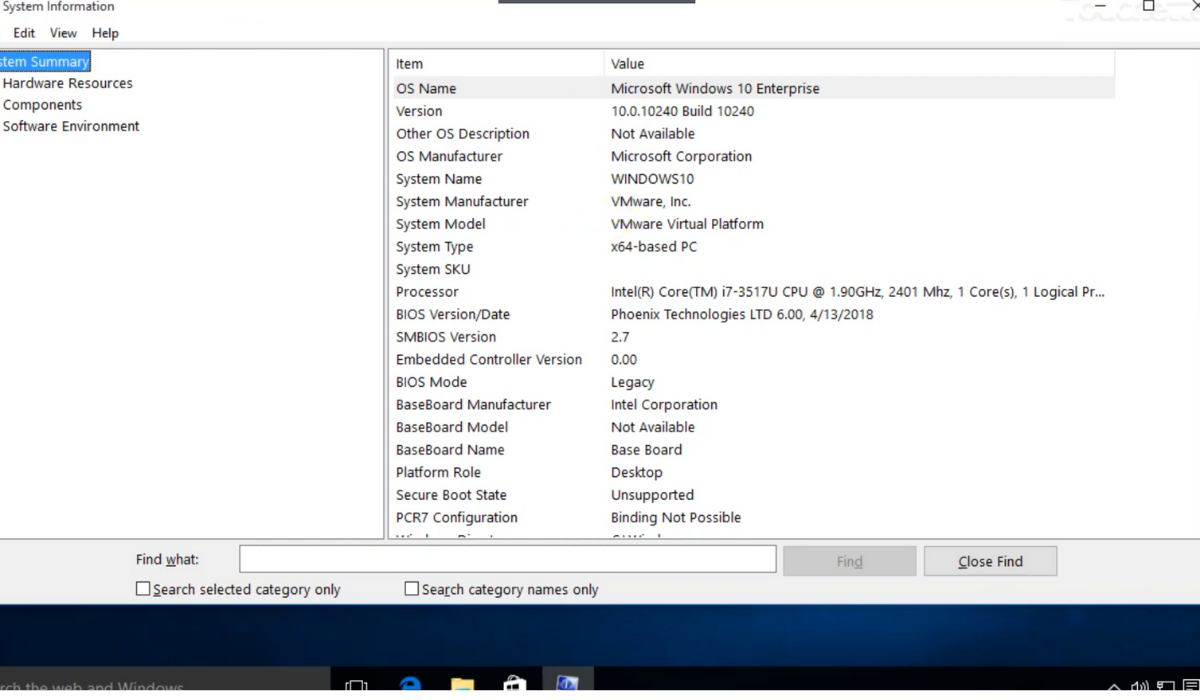Select the System Model item
The width and height of the screenshot is (1200, 700).
tap(441, 224)
